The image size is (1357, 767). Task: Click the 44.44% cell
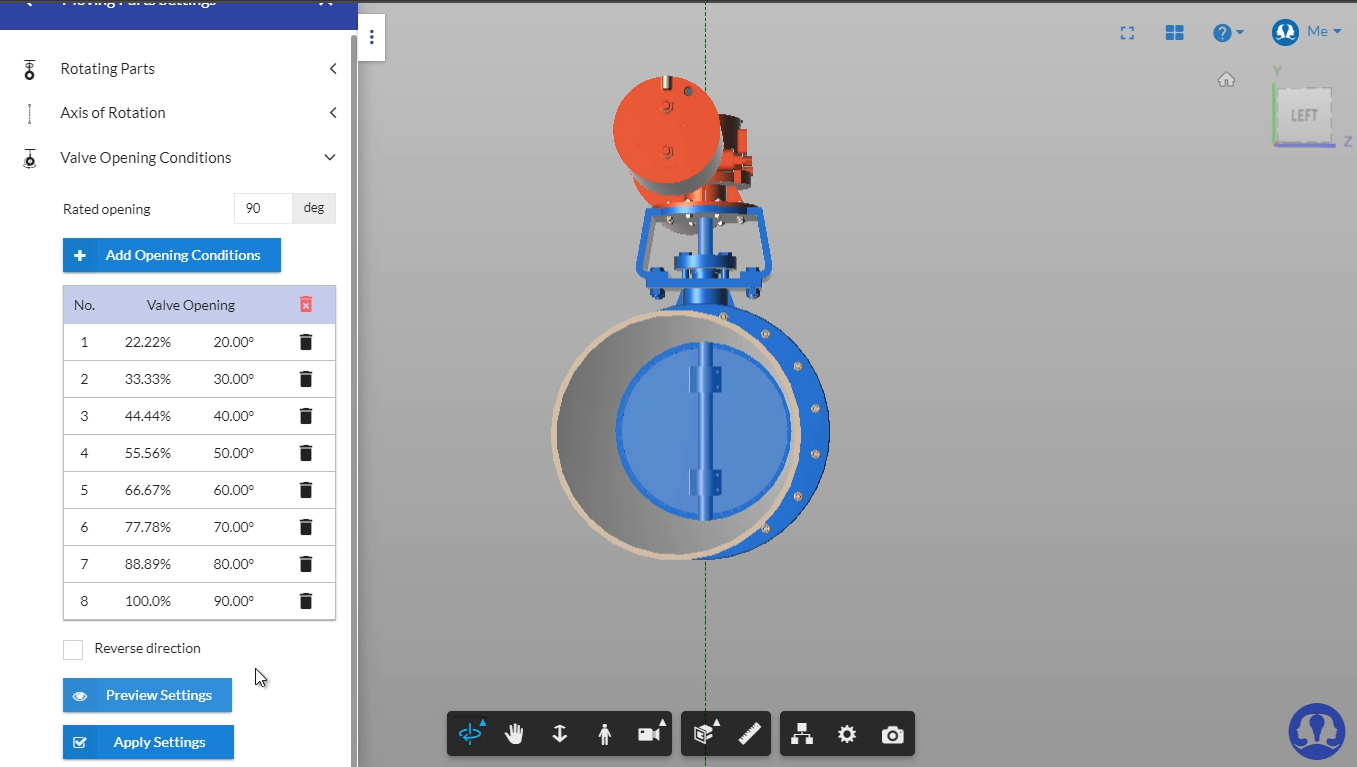tap(148, 416)
